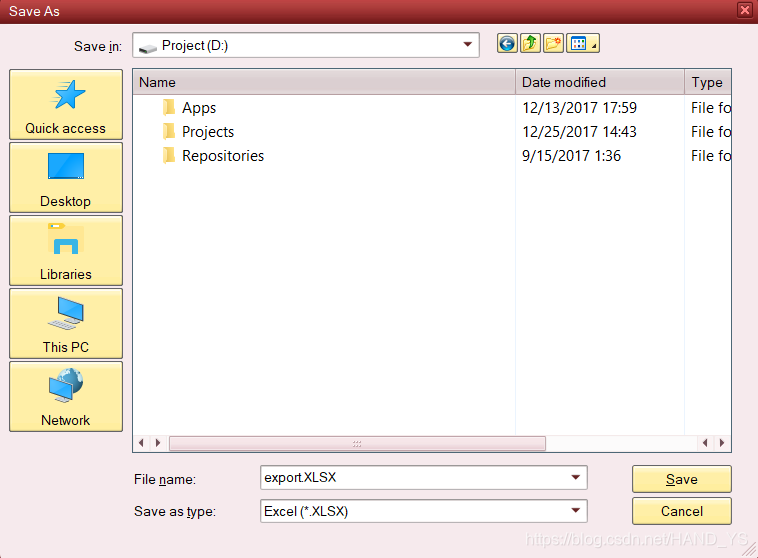Screen dimensions: 758x558
Task: Click scroll right arrow beside left arrow
Action: click(x=158, y=443)
